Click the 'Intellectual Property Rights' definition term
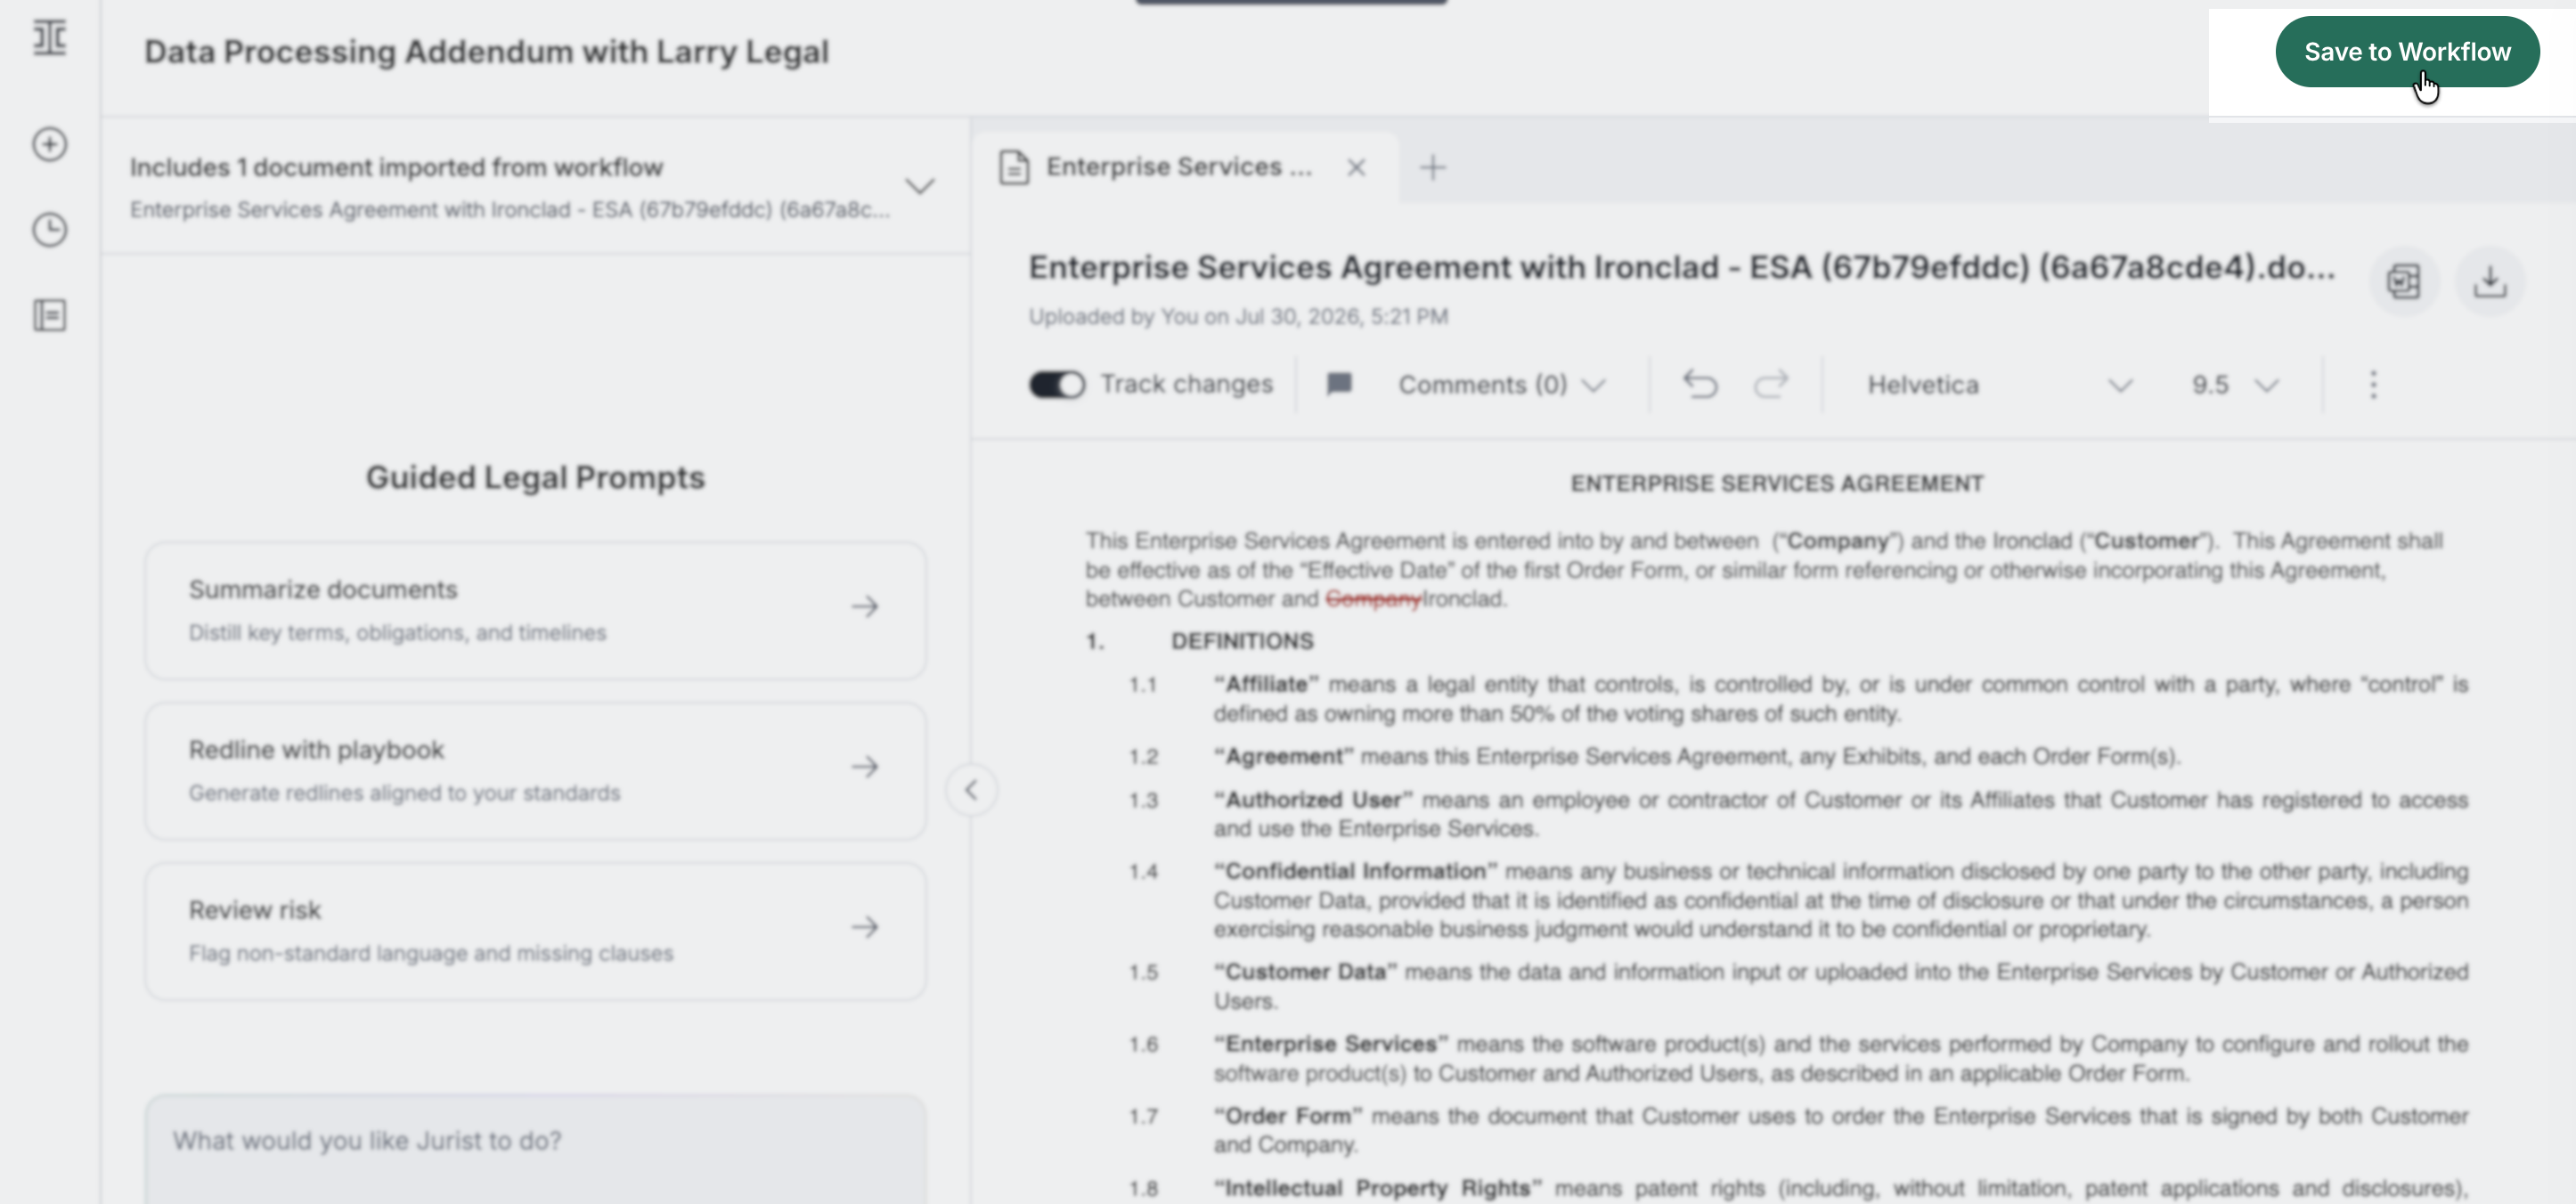 pyautogui.click(x=1378, y=1188)
